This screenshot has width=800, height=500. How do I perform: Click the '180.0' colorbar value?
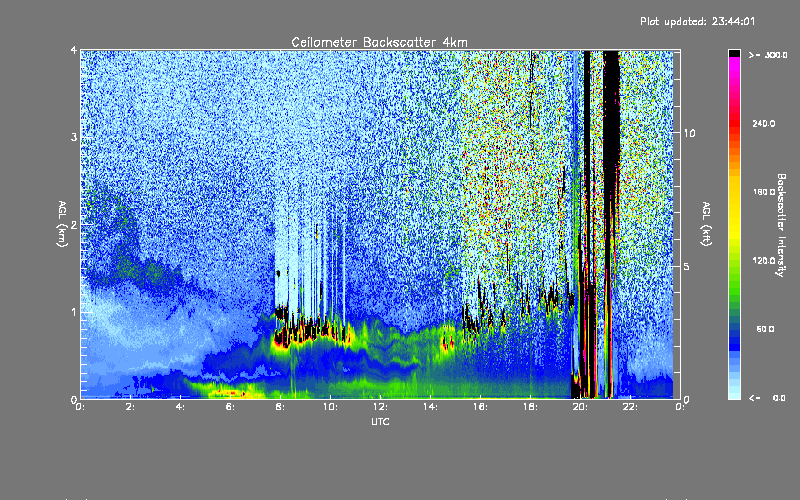[x=764, y=192]
